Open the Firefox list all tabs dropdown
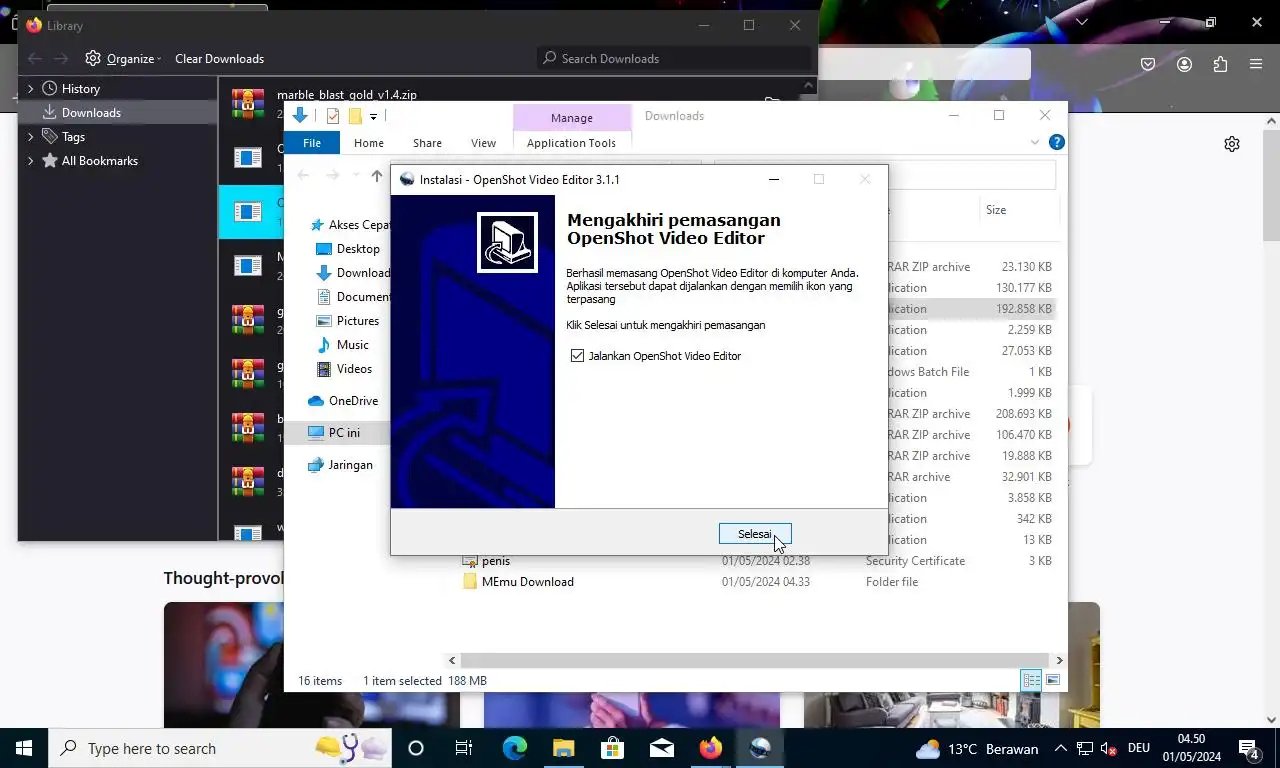Image resolution: width=1280 pixels, height=768 pixels. click(1082, 22)
